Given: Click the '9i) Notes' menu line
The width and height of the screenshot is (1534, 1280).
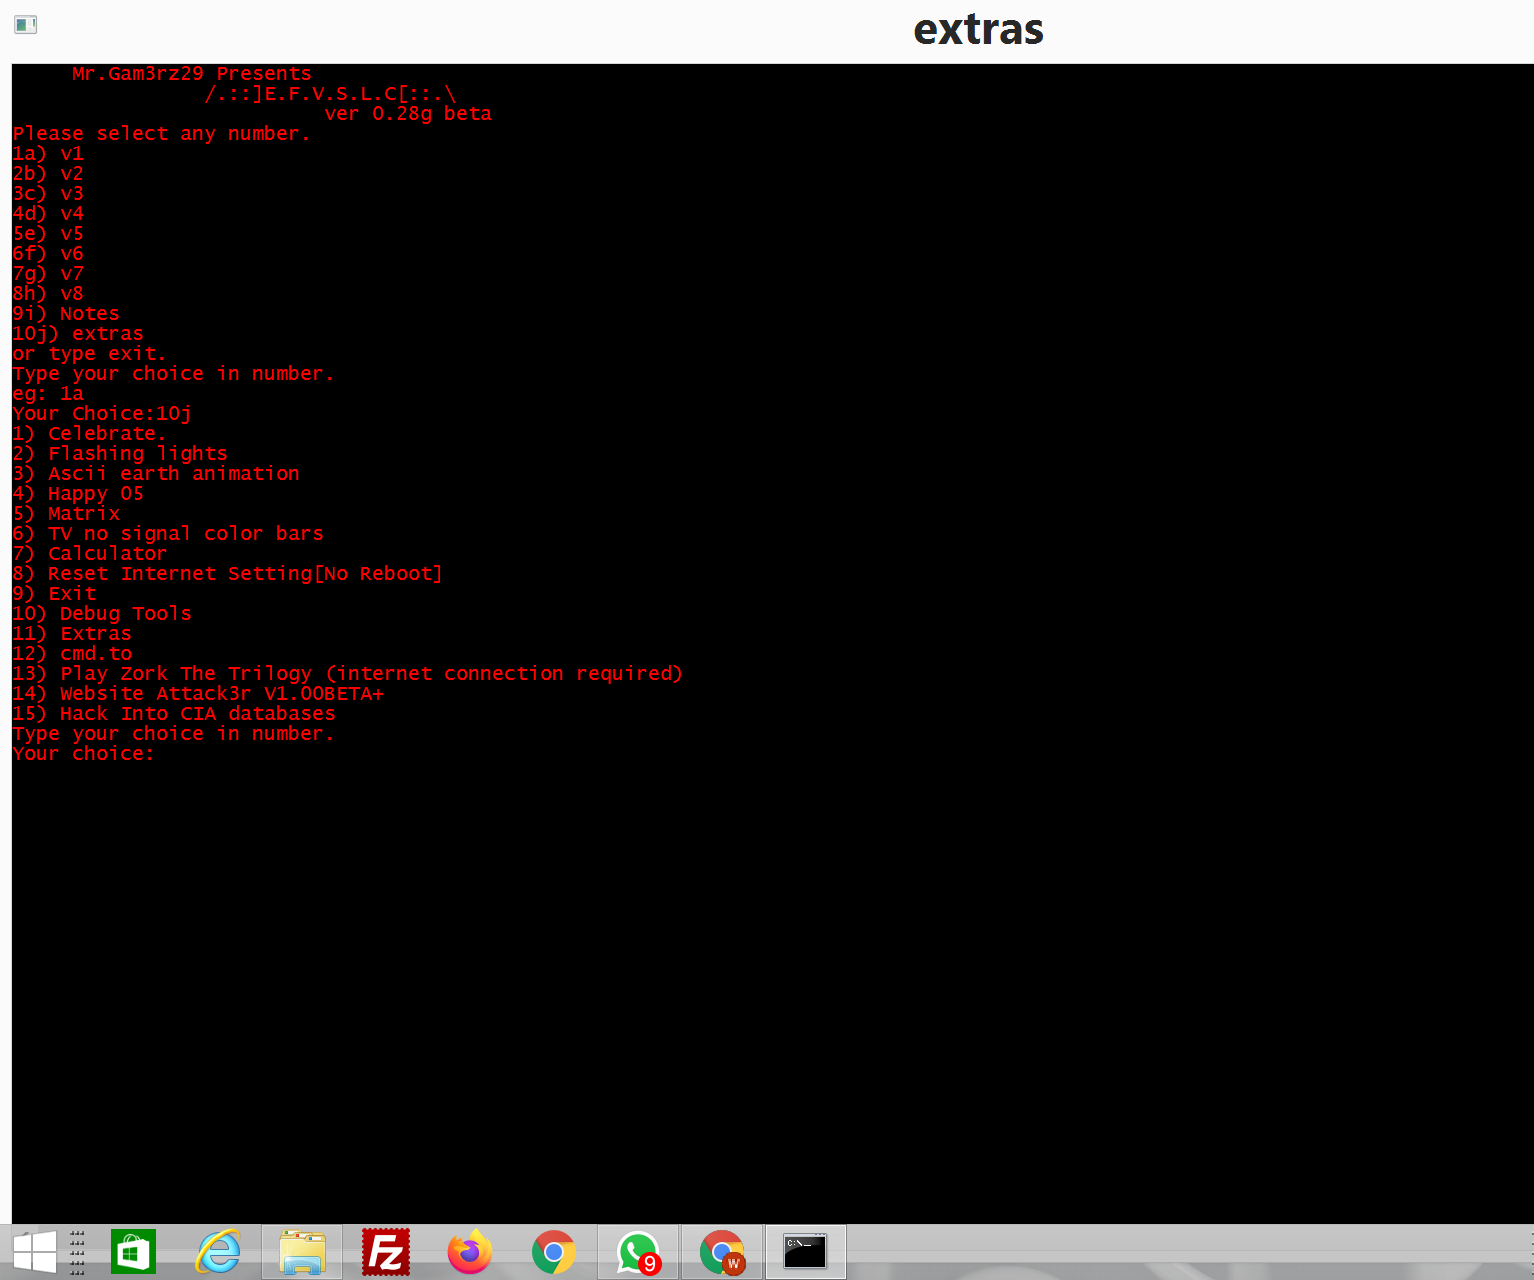Looking at the screenshot, I should 66,314.
